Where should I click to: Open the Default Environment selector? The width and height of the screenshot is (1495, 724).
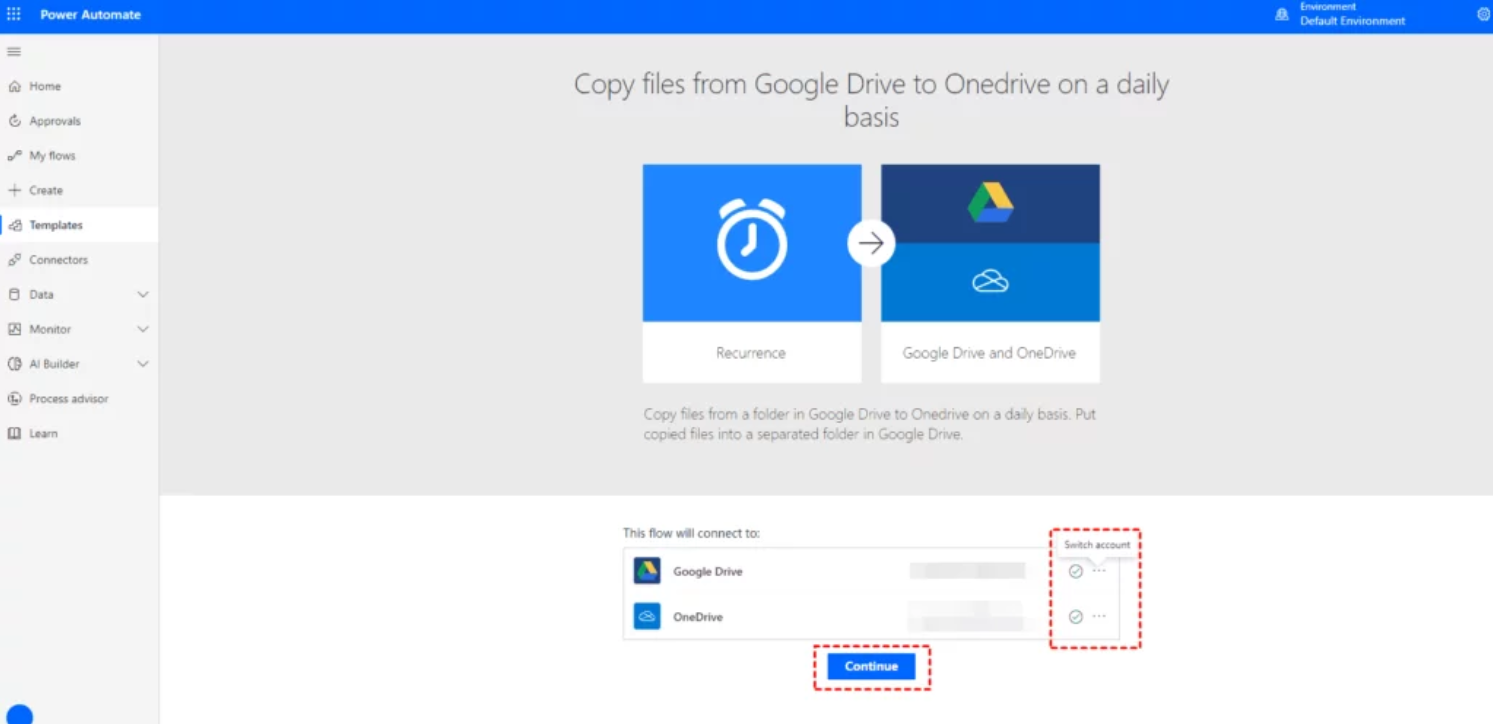(1352, 21)
